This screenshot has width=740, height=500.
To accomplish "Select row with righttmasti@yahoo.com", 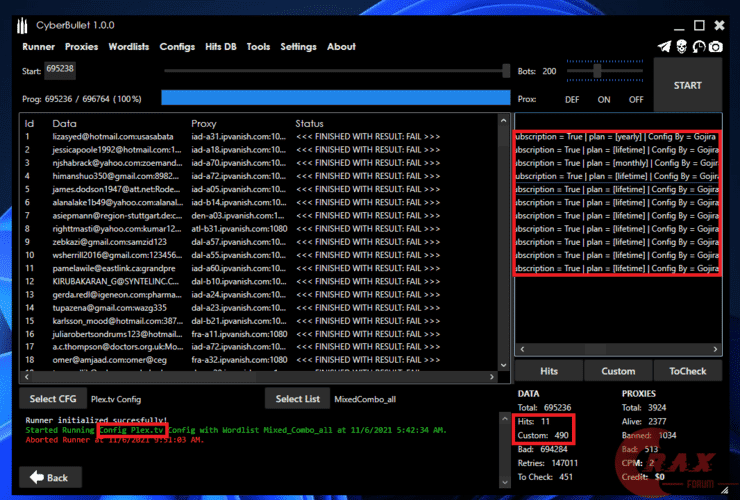I will (259, 229).
